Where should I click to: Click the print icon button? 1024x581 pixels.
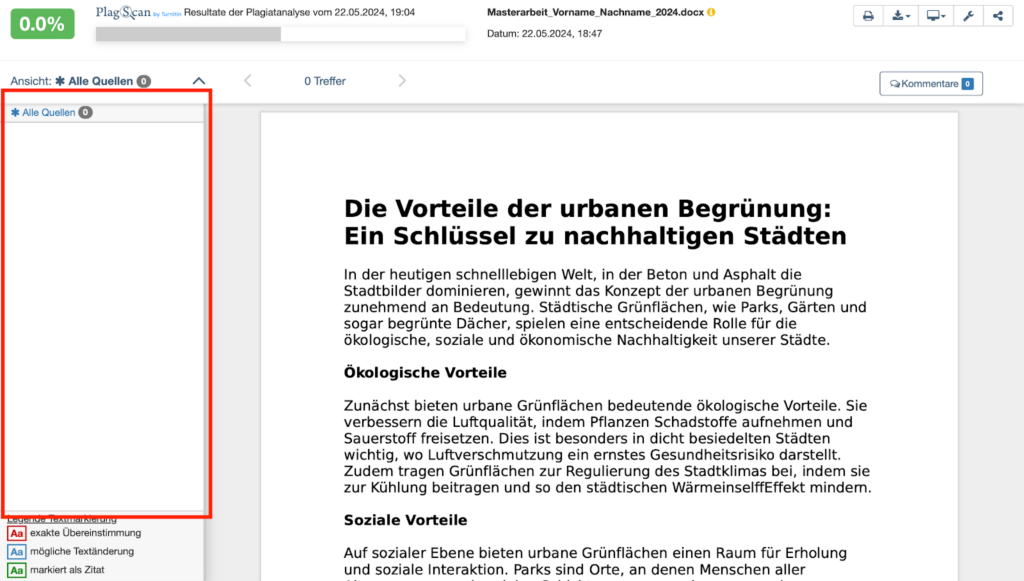point(868,16)
